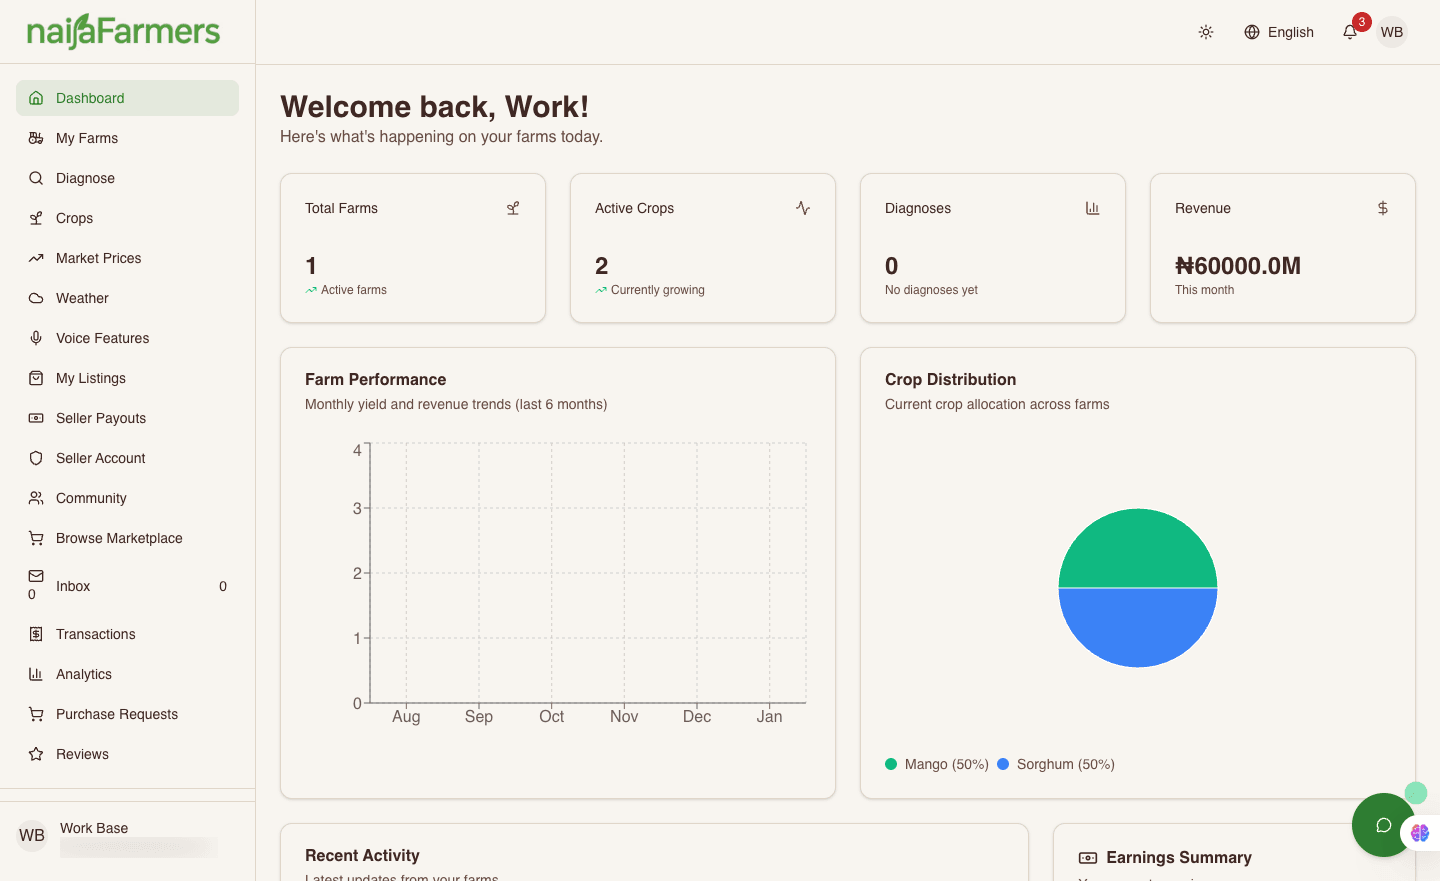
Task: Click the Weather cloud icon in sidebar
Action: [36, 298]
